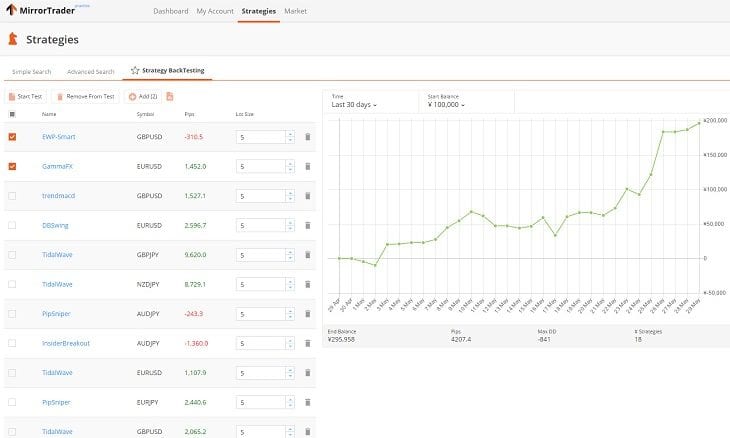Click the Start Test button
The image size is (730, 438).
pos(26,96)
